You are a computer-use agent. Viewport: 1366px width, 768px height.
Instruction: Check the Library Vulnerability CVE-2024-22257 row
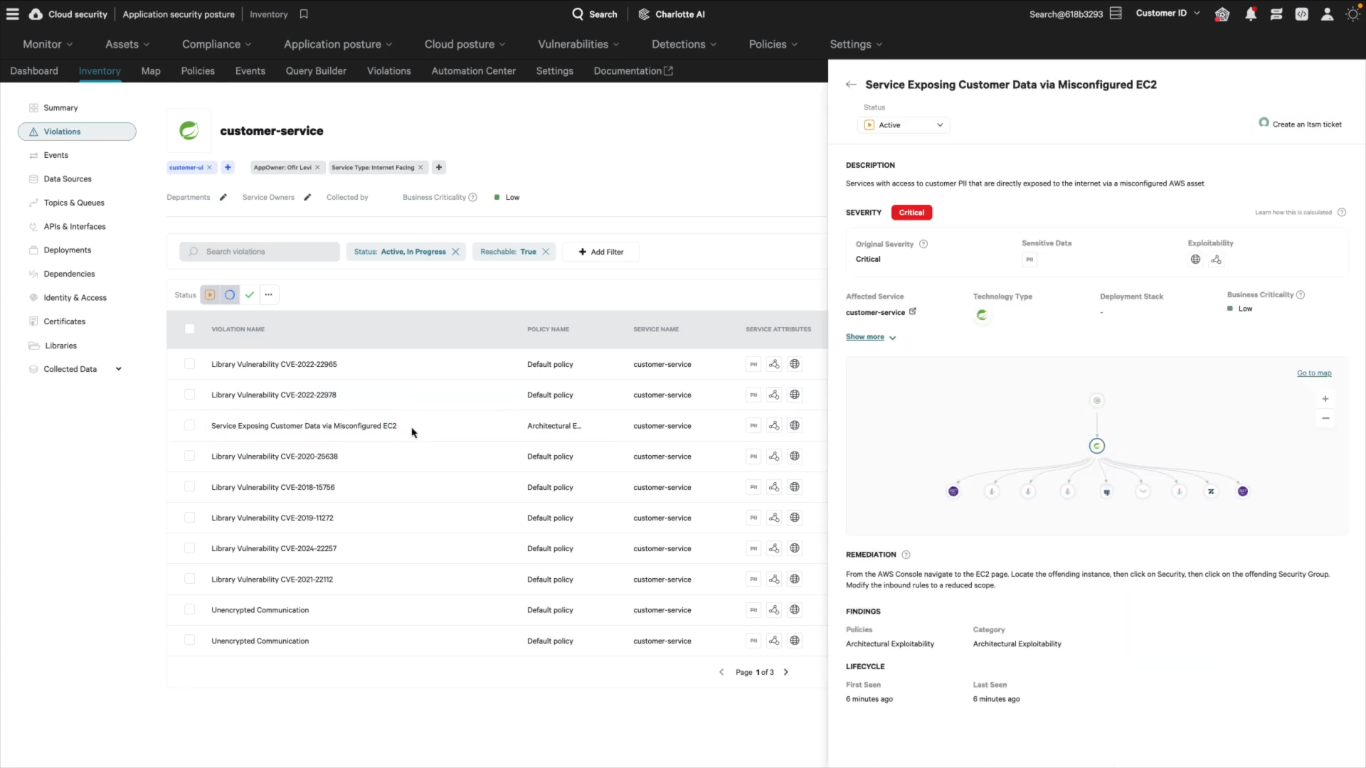(x=190, y=549)
